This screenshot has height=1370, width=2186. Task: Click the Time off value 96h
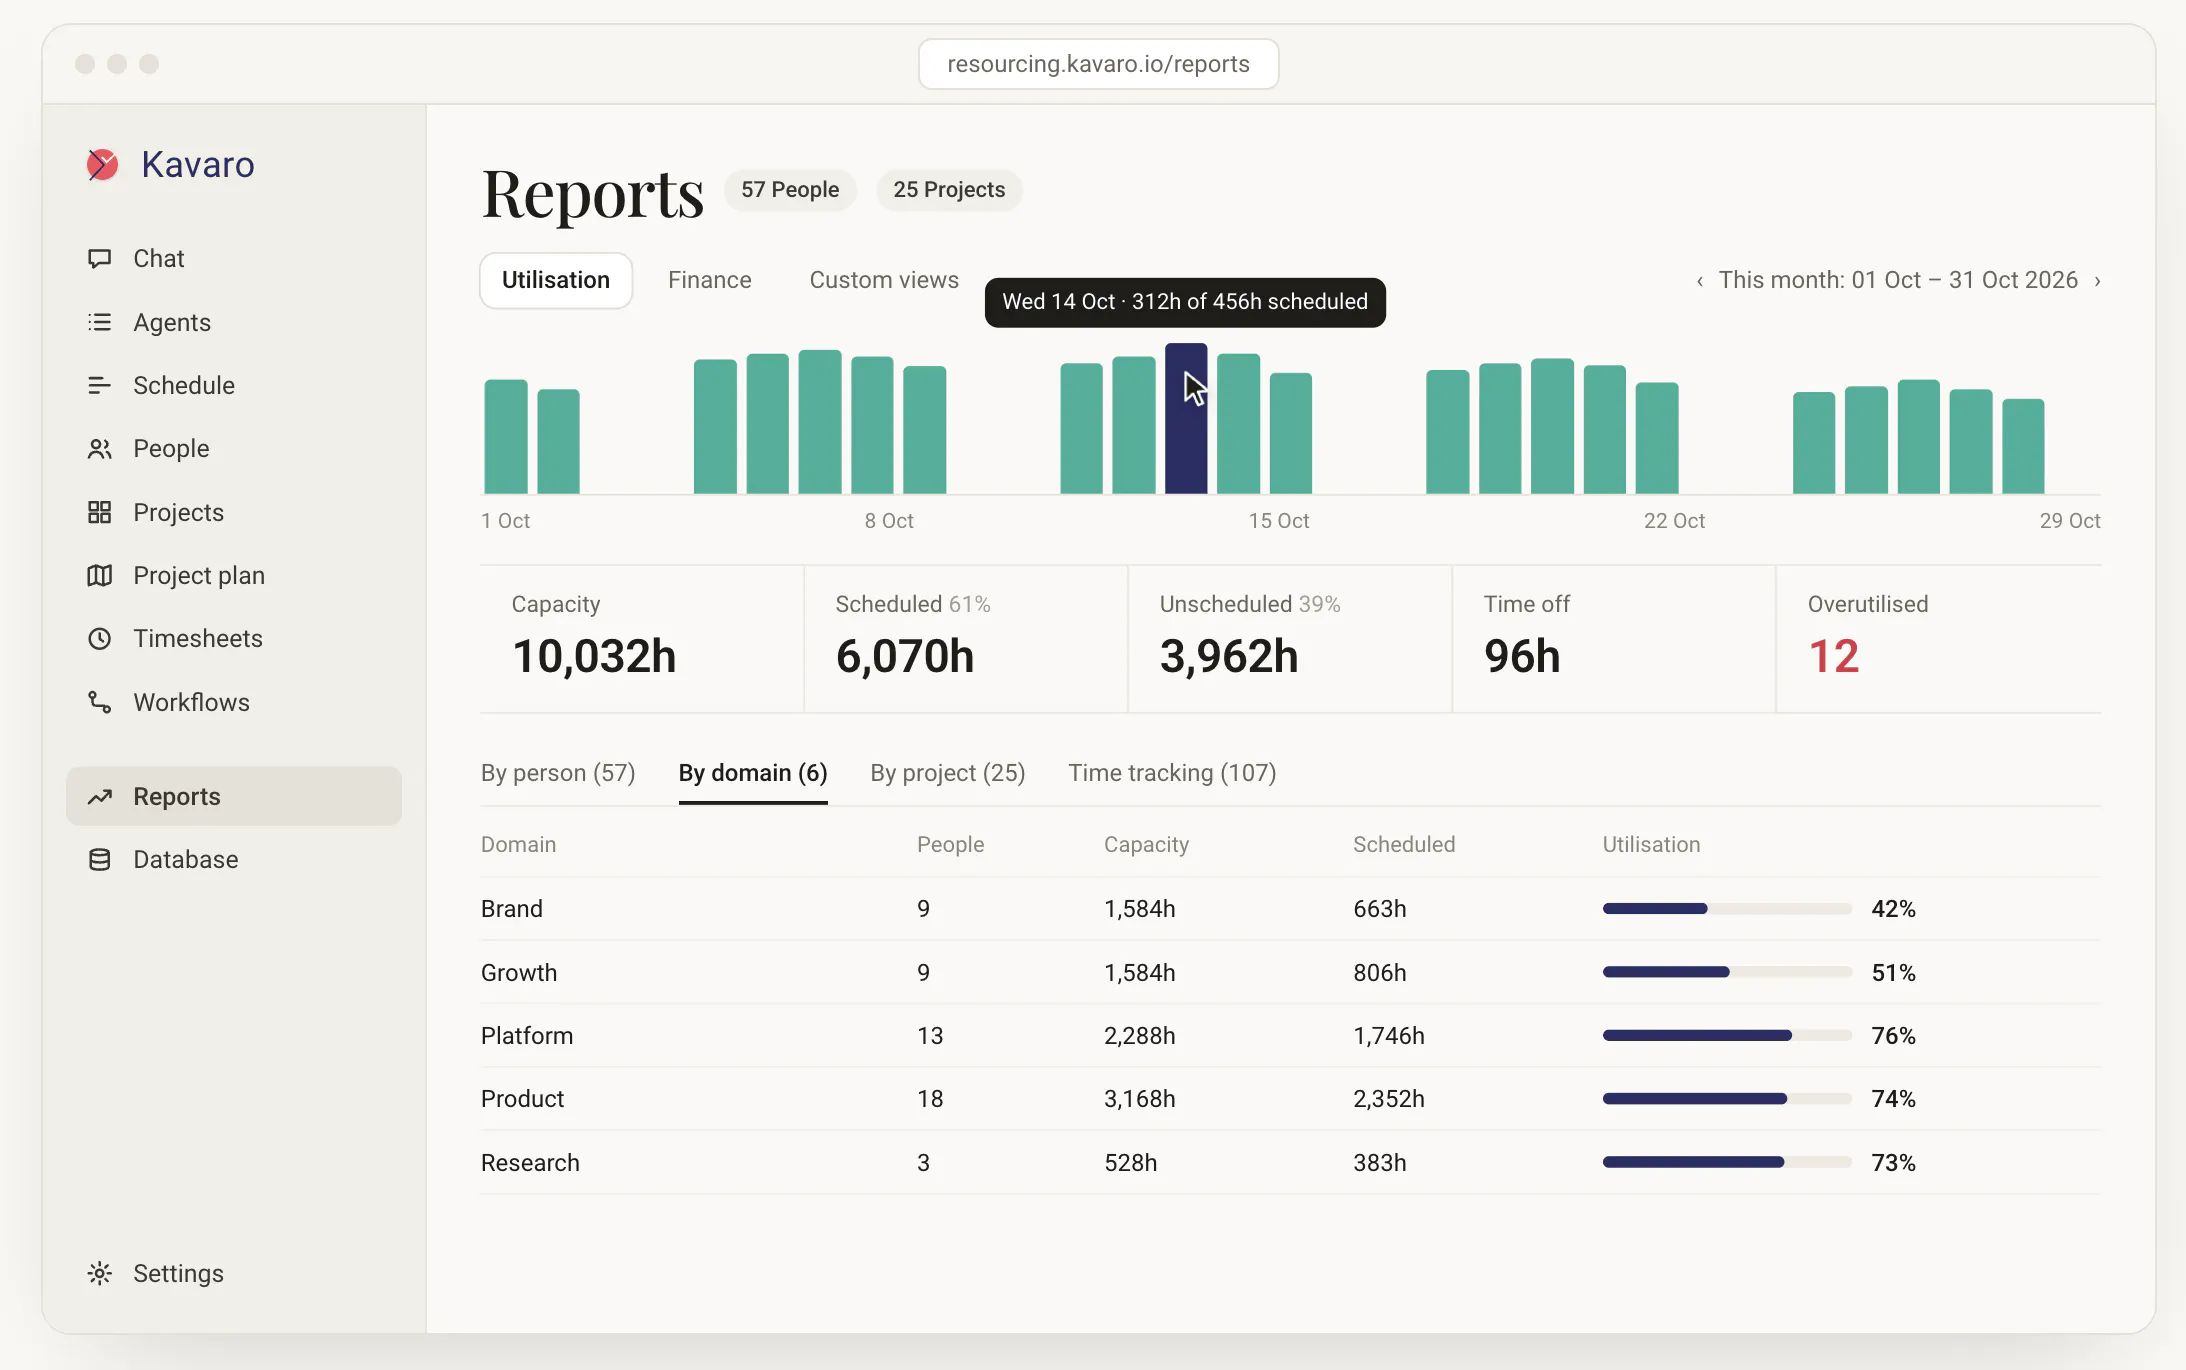(x=1522, y=657)
